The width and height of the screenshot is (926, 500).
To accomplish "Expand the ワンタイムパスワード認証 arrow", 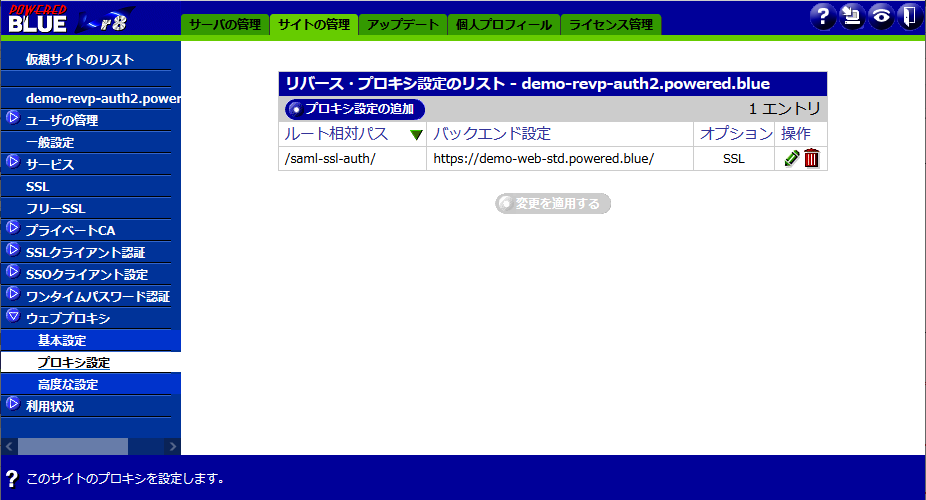I will click(x=13, y=294).
